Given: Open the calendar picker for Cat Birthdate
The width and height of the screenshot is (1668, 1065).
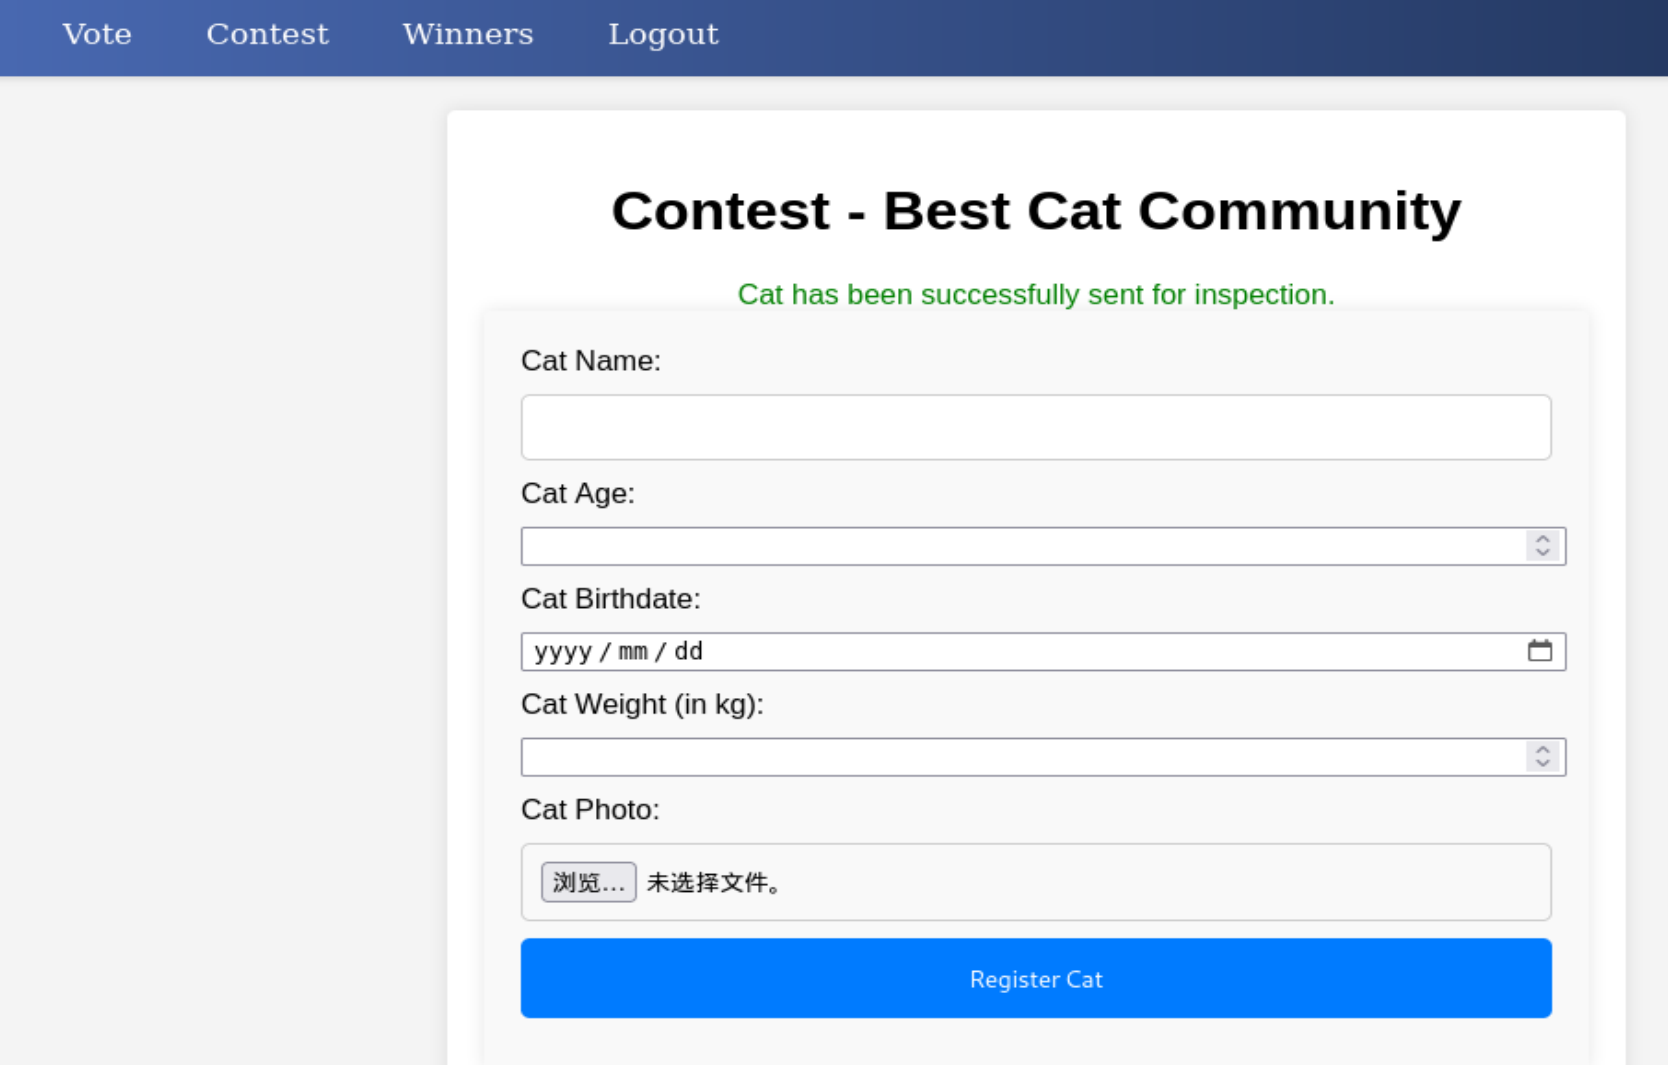Looking at the screenshot, I should (1541, 651).
